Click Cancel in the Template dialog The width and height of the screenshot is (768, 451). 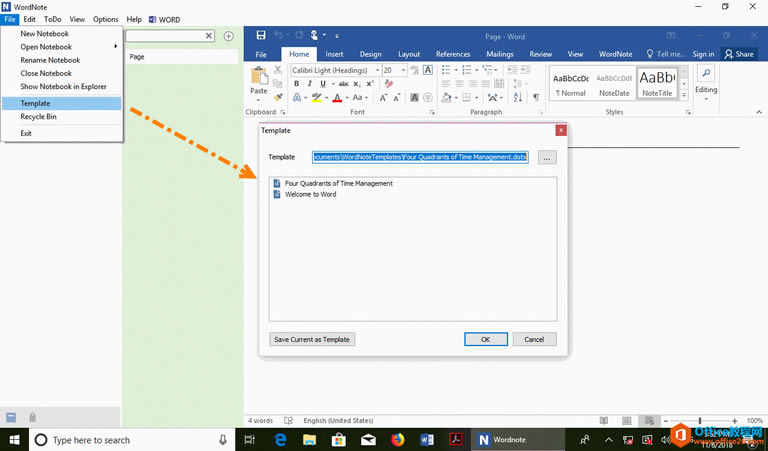534,339
